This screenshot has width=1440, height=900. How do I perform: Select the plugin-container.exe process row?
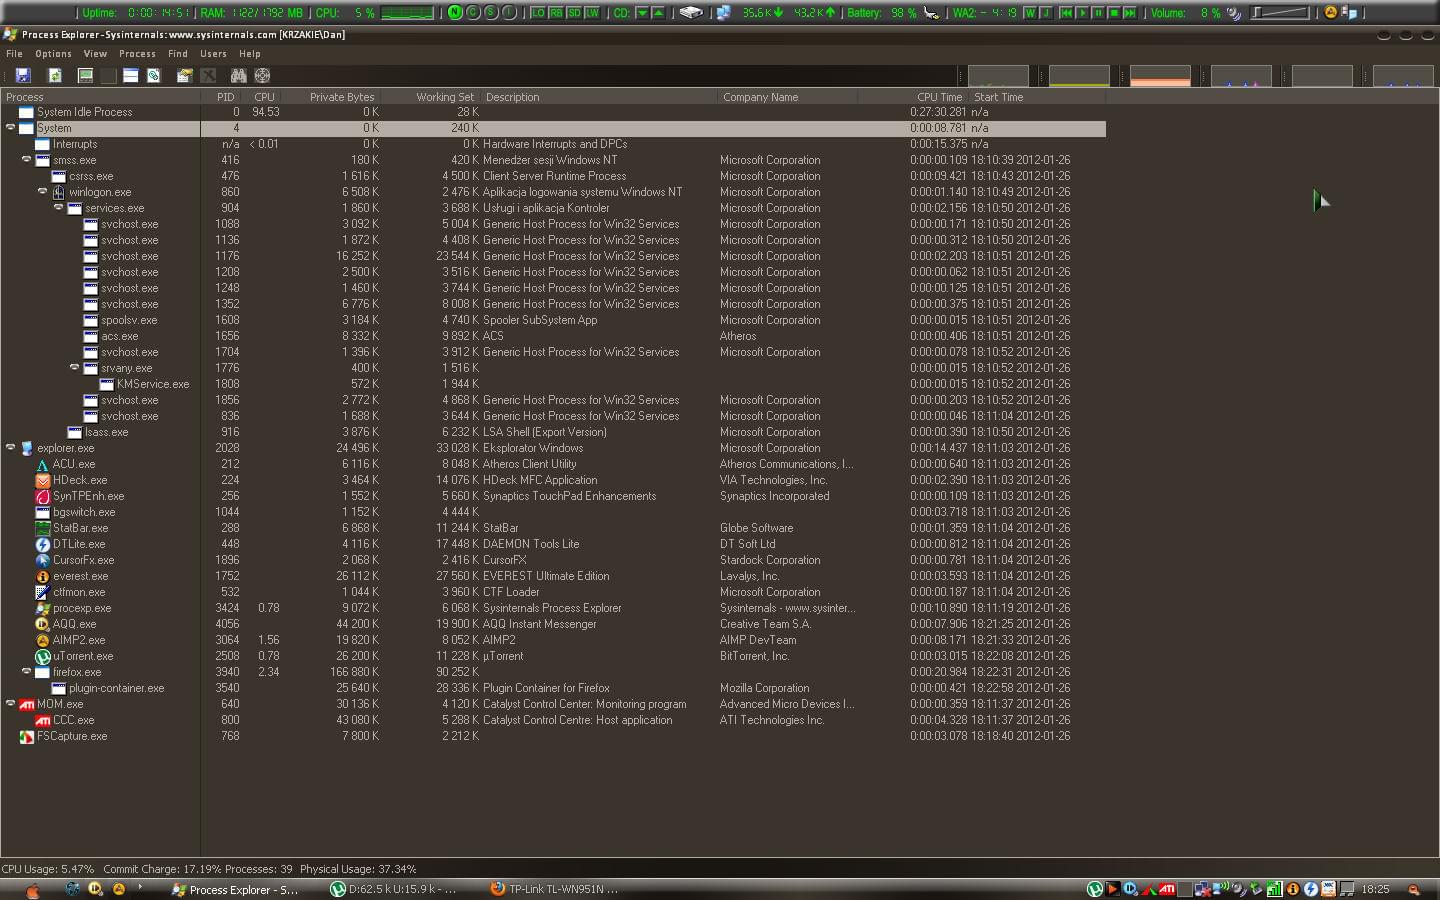click(553, 688)
